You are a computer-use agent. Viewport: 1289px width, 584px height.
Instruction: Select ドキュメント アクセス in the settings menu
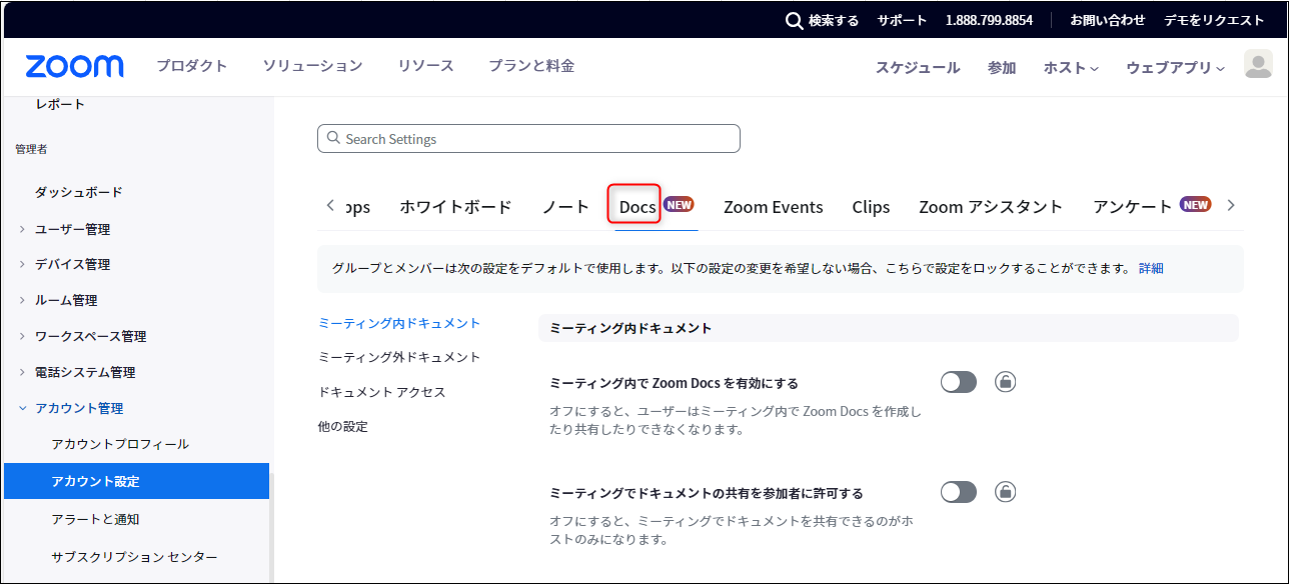[384, 392]
